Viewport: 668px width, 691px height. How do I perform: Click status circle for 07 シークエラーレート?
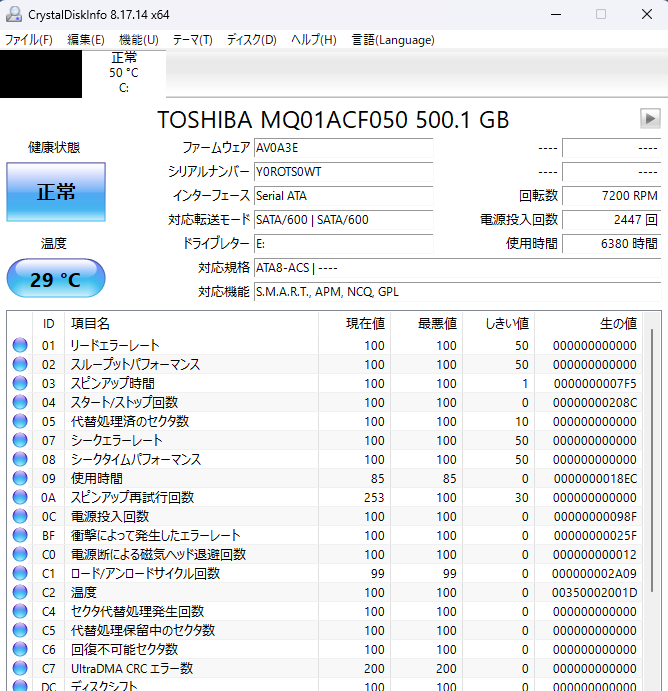20,440
